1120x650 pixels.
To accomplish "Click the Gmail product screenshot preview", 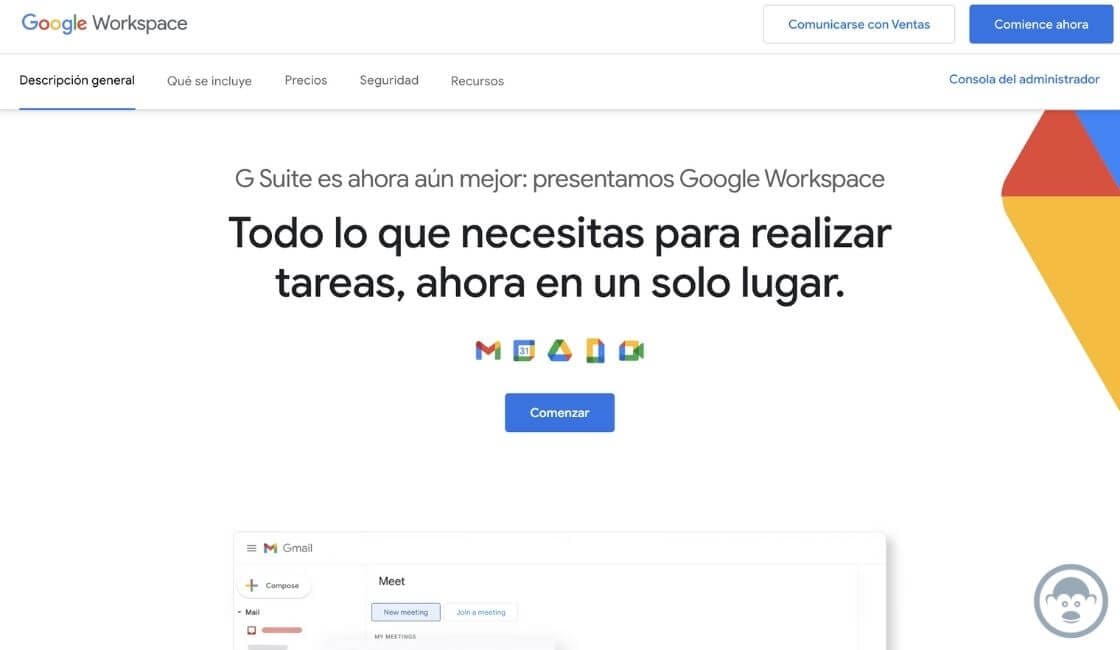I will [559, 591].
